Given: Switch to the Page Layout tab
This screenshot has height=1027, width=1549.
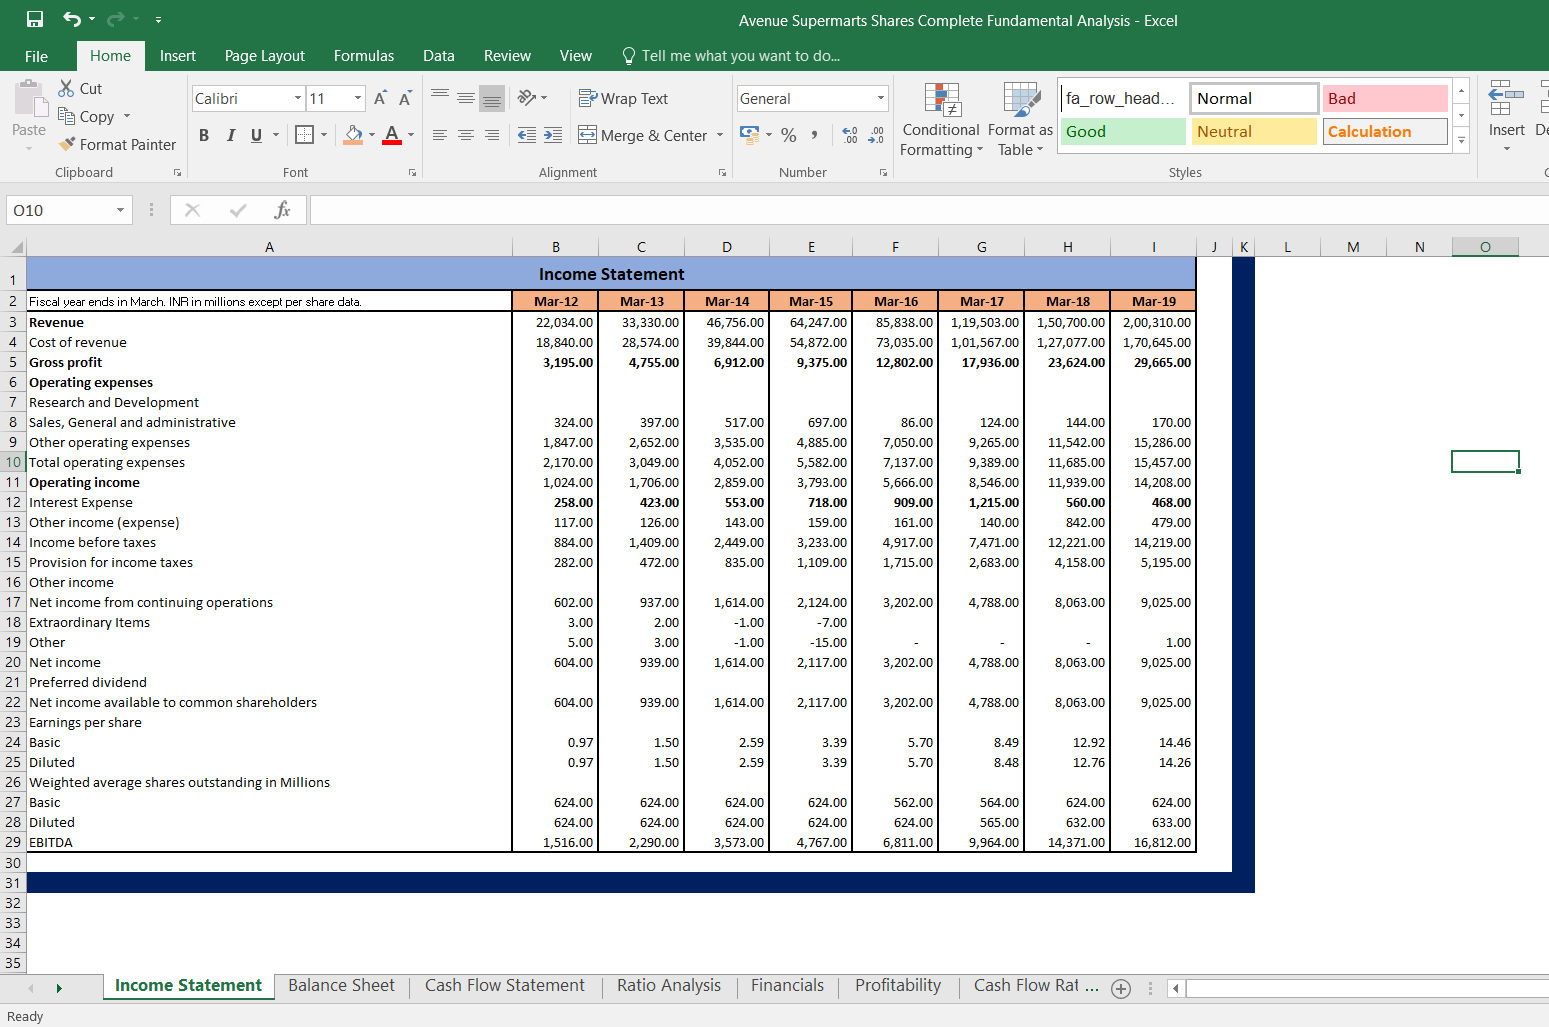Looking at the screenshot, I should tap(265, 56).
